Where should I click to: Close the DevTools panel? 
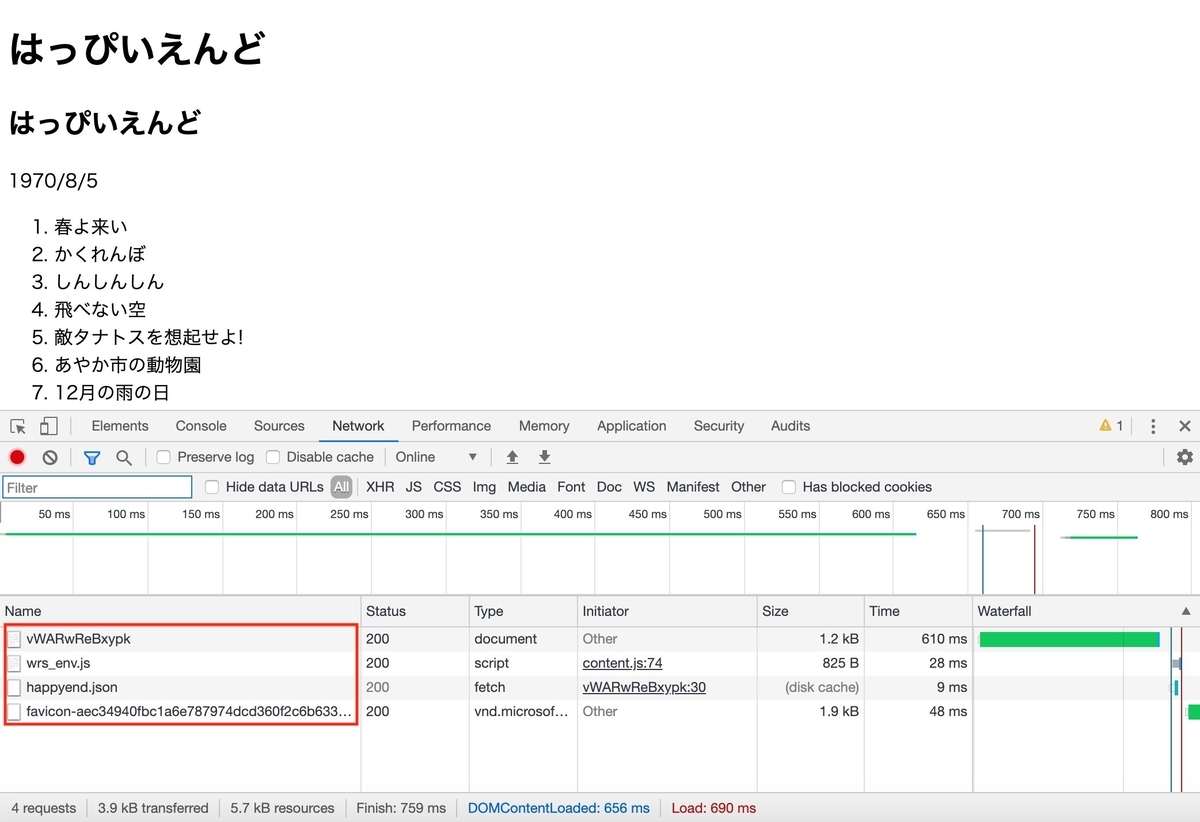click(1185, 426)
